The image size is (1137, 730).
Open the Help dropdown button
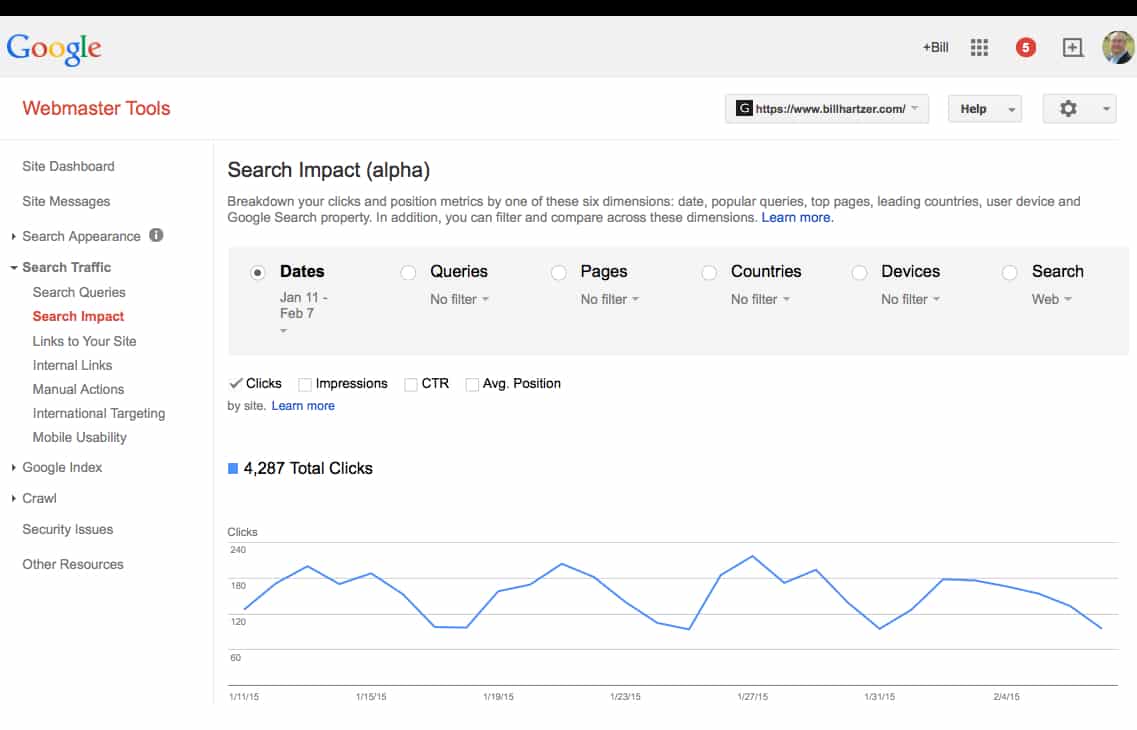984,109
